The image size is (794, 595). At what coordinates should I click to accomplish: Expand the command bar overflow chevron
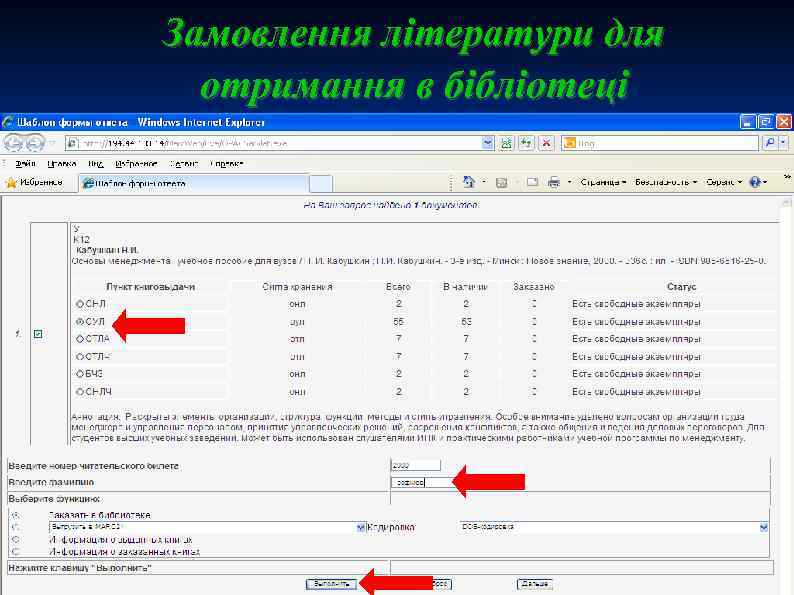[787, 177]
